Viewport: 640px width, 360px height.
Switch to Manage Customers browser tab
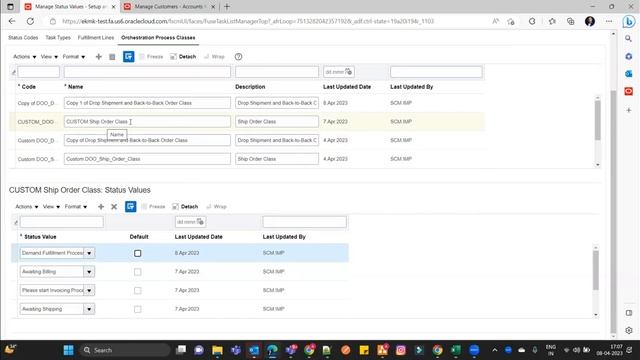click(169, 7)
